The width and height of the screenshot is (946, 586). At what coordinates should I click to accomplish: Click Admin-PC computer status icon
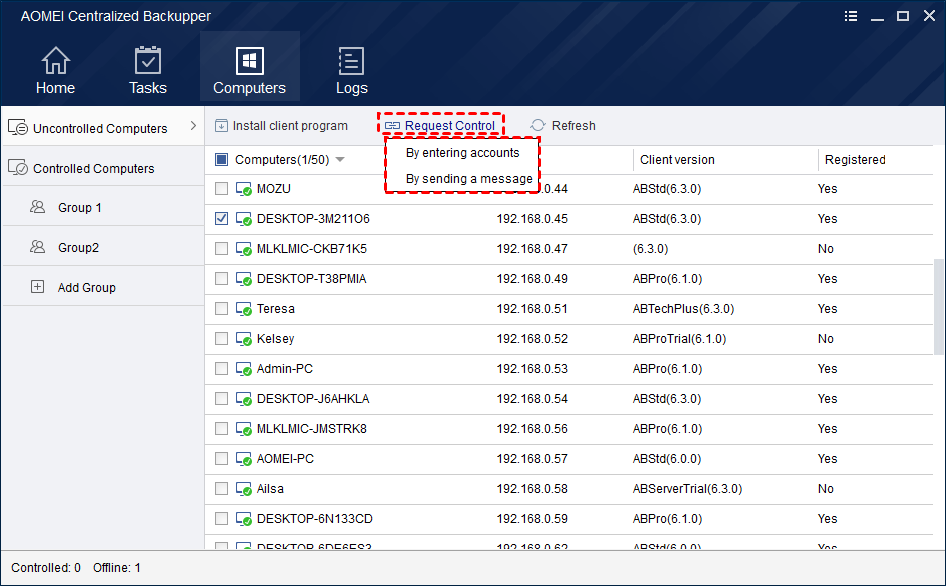(244, 369)
